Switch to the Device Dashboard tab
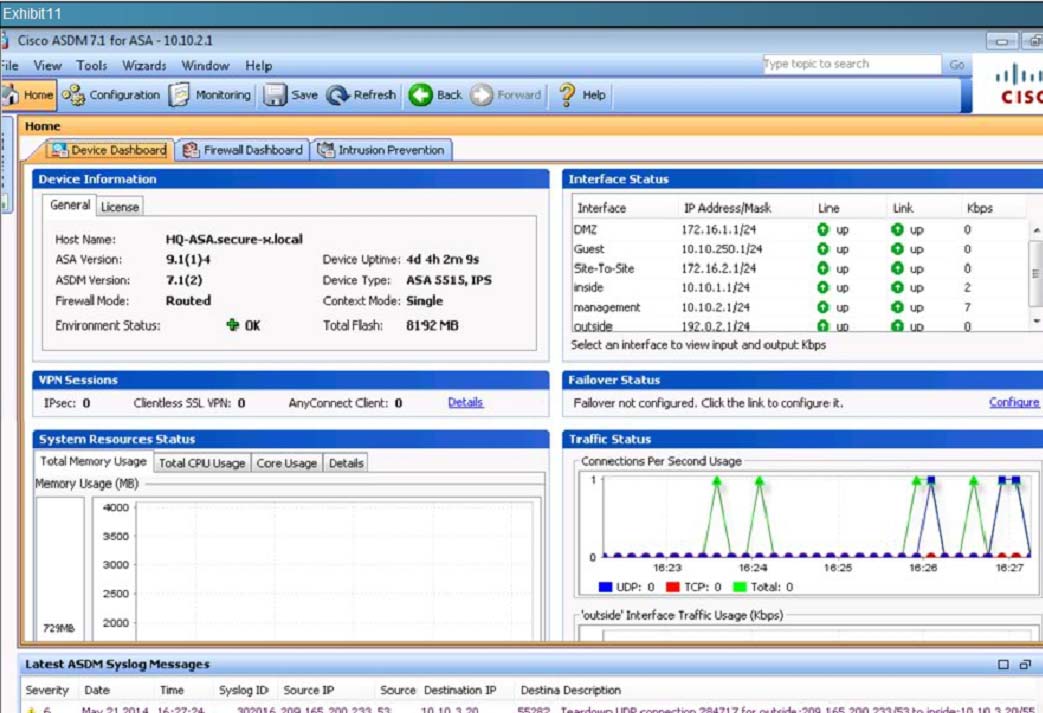Image resolution: width=1043 pixels, height=713 pixels. click(110, 150)
